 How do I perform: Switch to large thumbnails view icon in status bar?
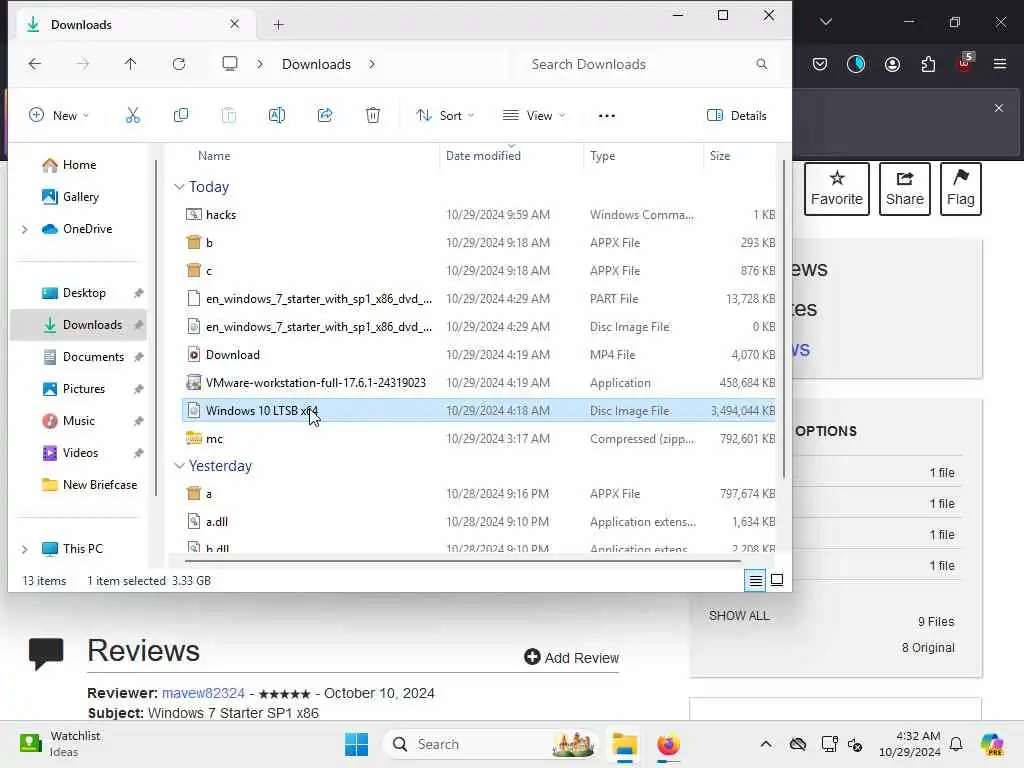777,580
